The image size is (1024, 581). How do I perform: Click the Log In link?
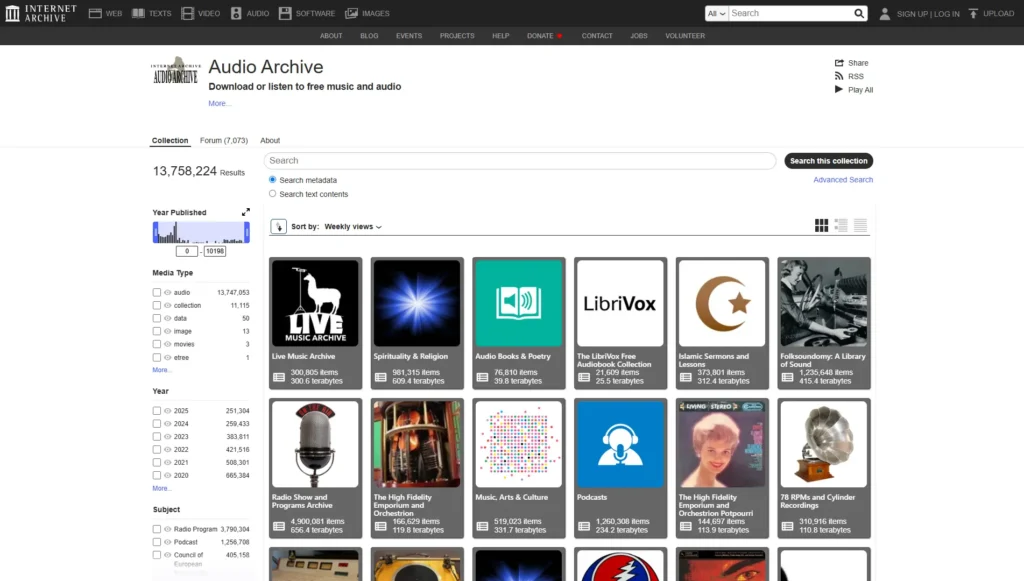tap(947, 14)
